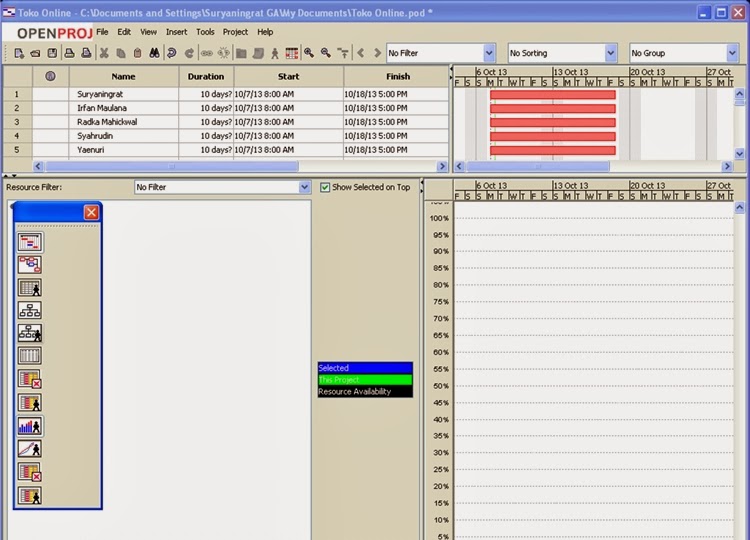Select the Radka Mahickwal task name cell
Screen dimensions: 750x540
(124, 122)
